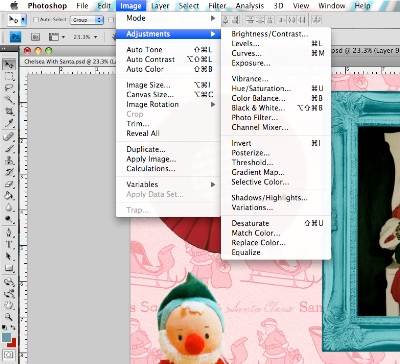Select the Eraser tool

point(9,184)
